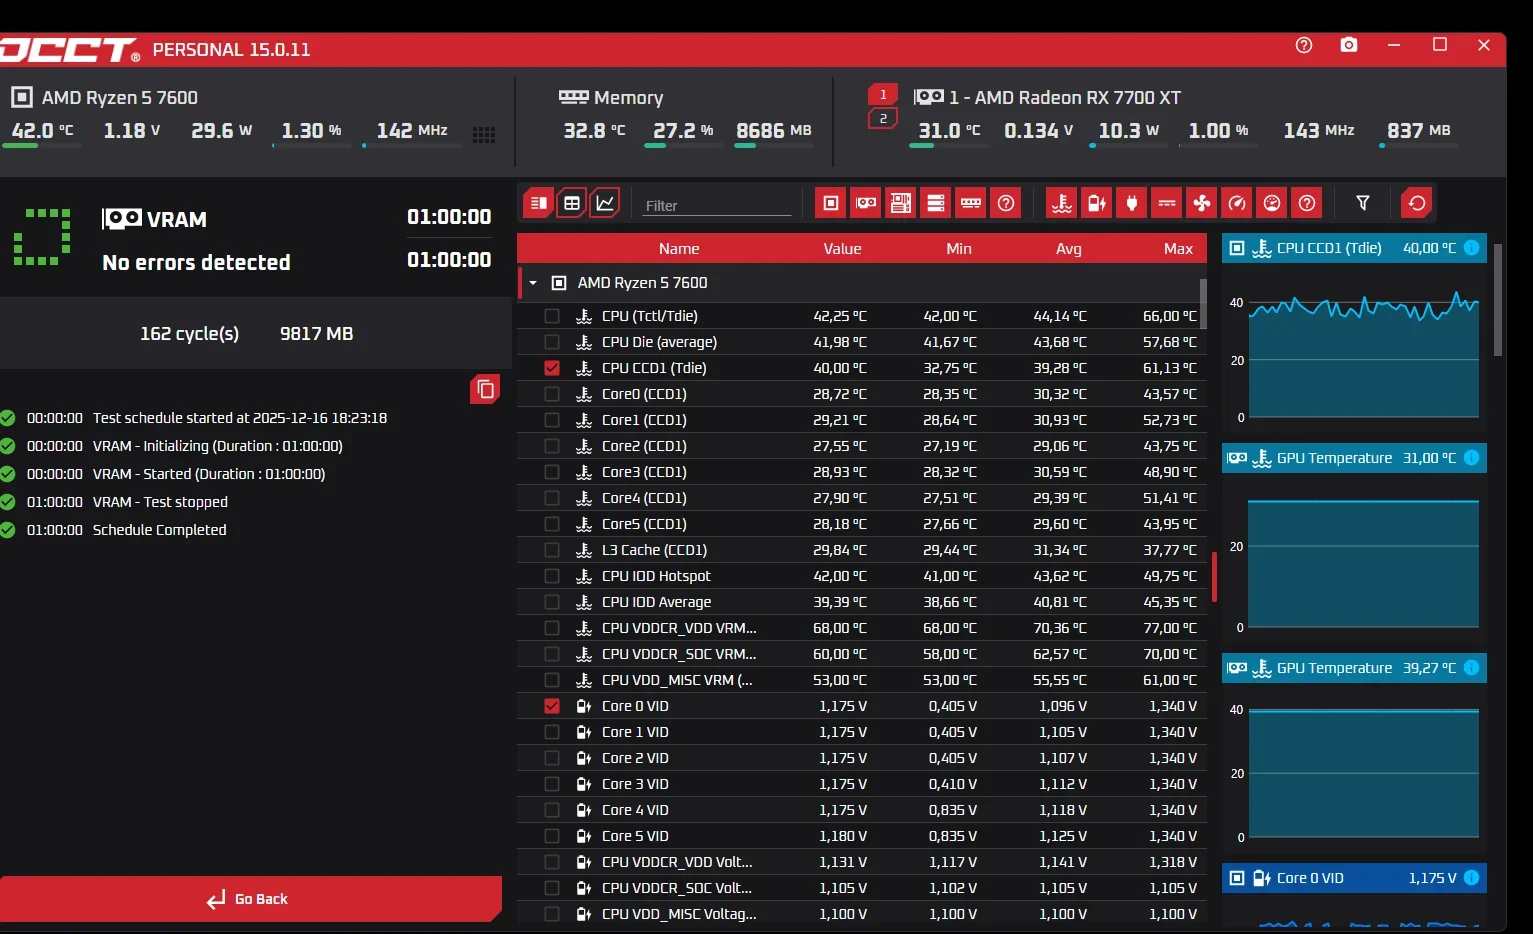Filter sensors by memory module hardware
This screenshot has width=1533, height=934.
point(971,203)
